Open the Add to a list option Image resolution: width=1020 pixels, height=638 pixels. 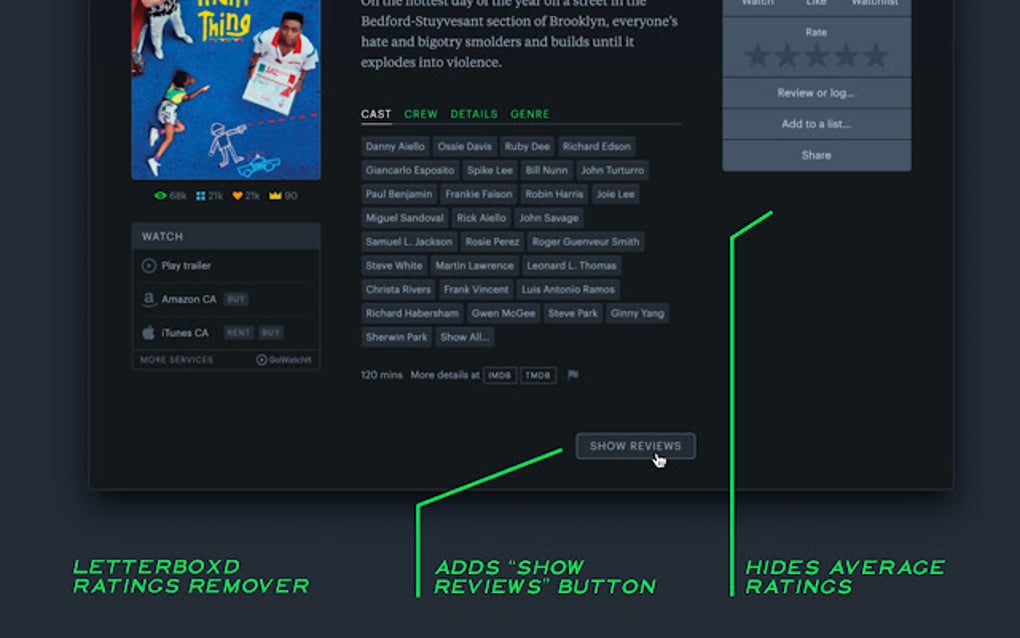click(x=816, y=124)
